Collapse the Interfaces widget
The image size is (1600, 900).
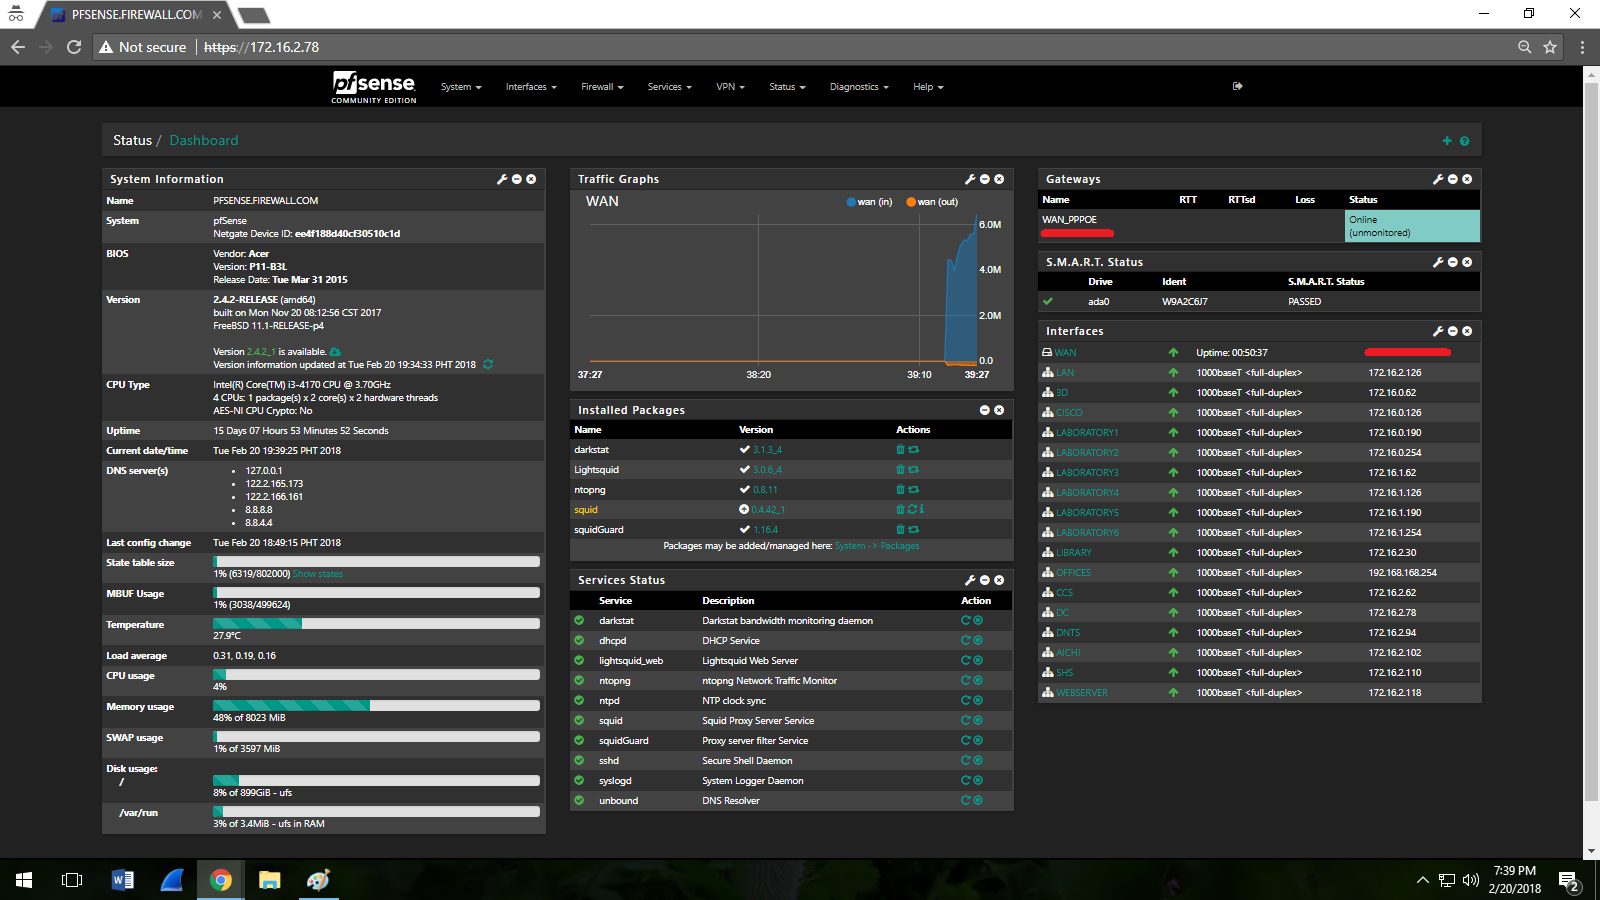pos(1453,331)
